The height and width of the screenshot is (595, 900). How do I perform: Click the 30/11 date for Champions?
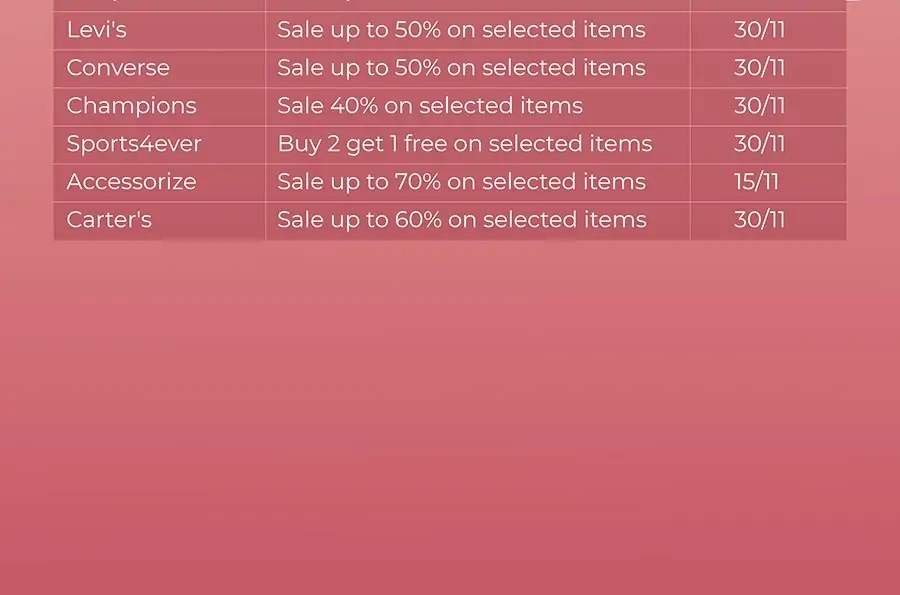coord(759,106)
